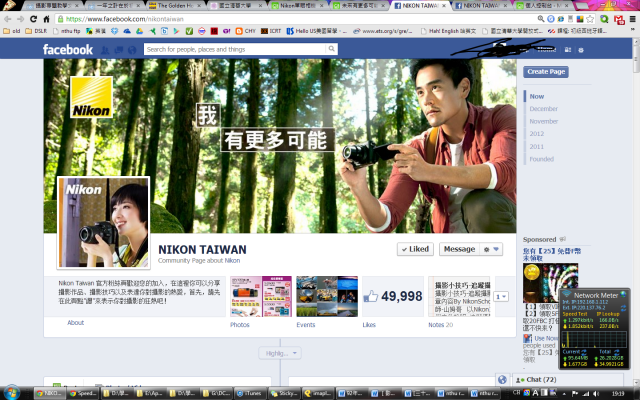Image resolution: width=640 pixels, height=400 pixels.
Task: Click the browser Back arrow
Action: tap(7, 19)
